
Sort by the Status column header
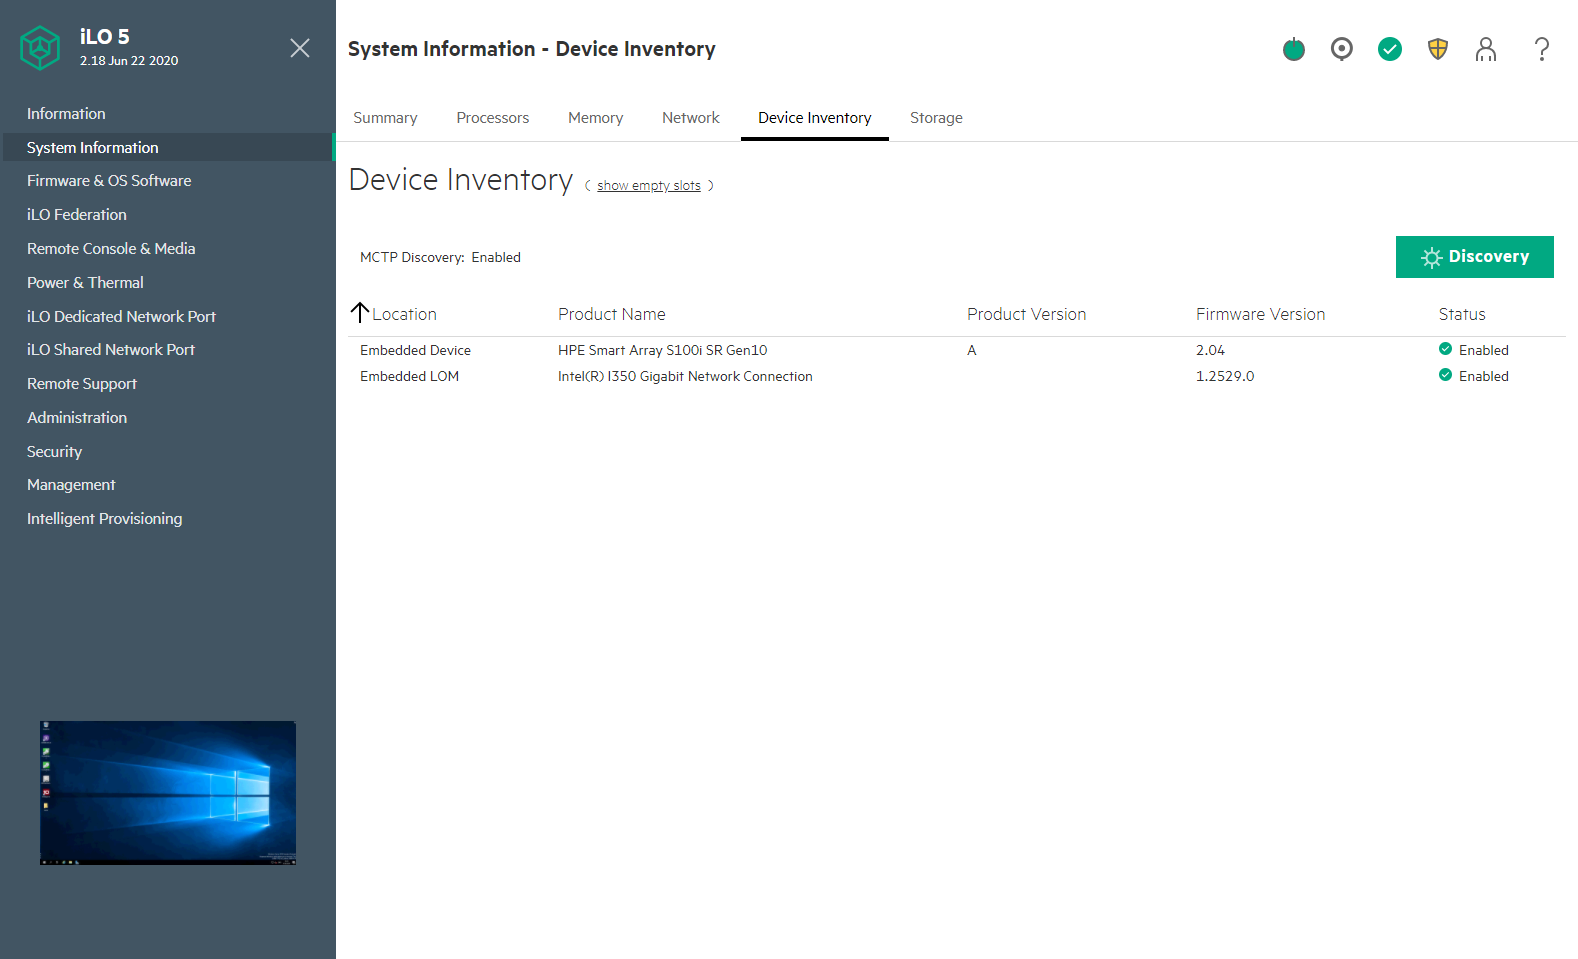(x=1462, y=314)
